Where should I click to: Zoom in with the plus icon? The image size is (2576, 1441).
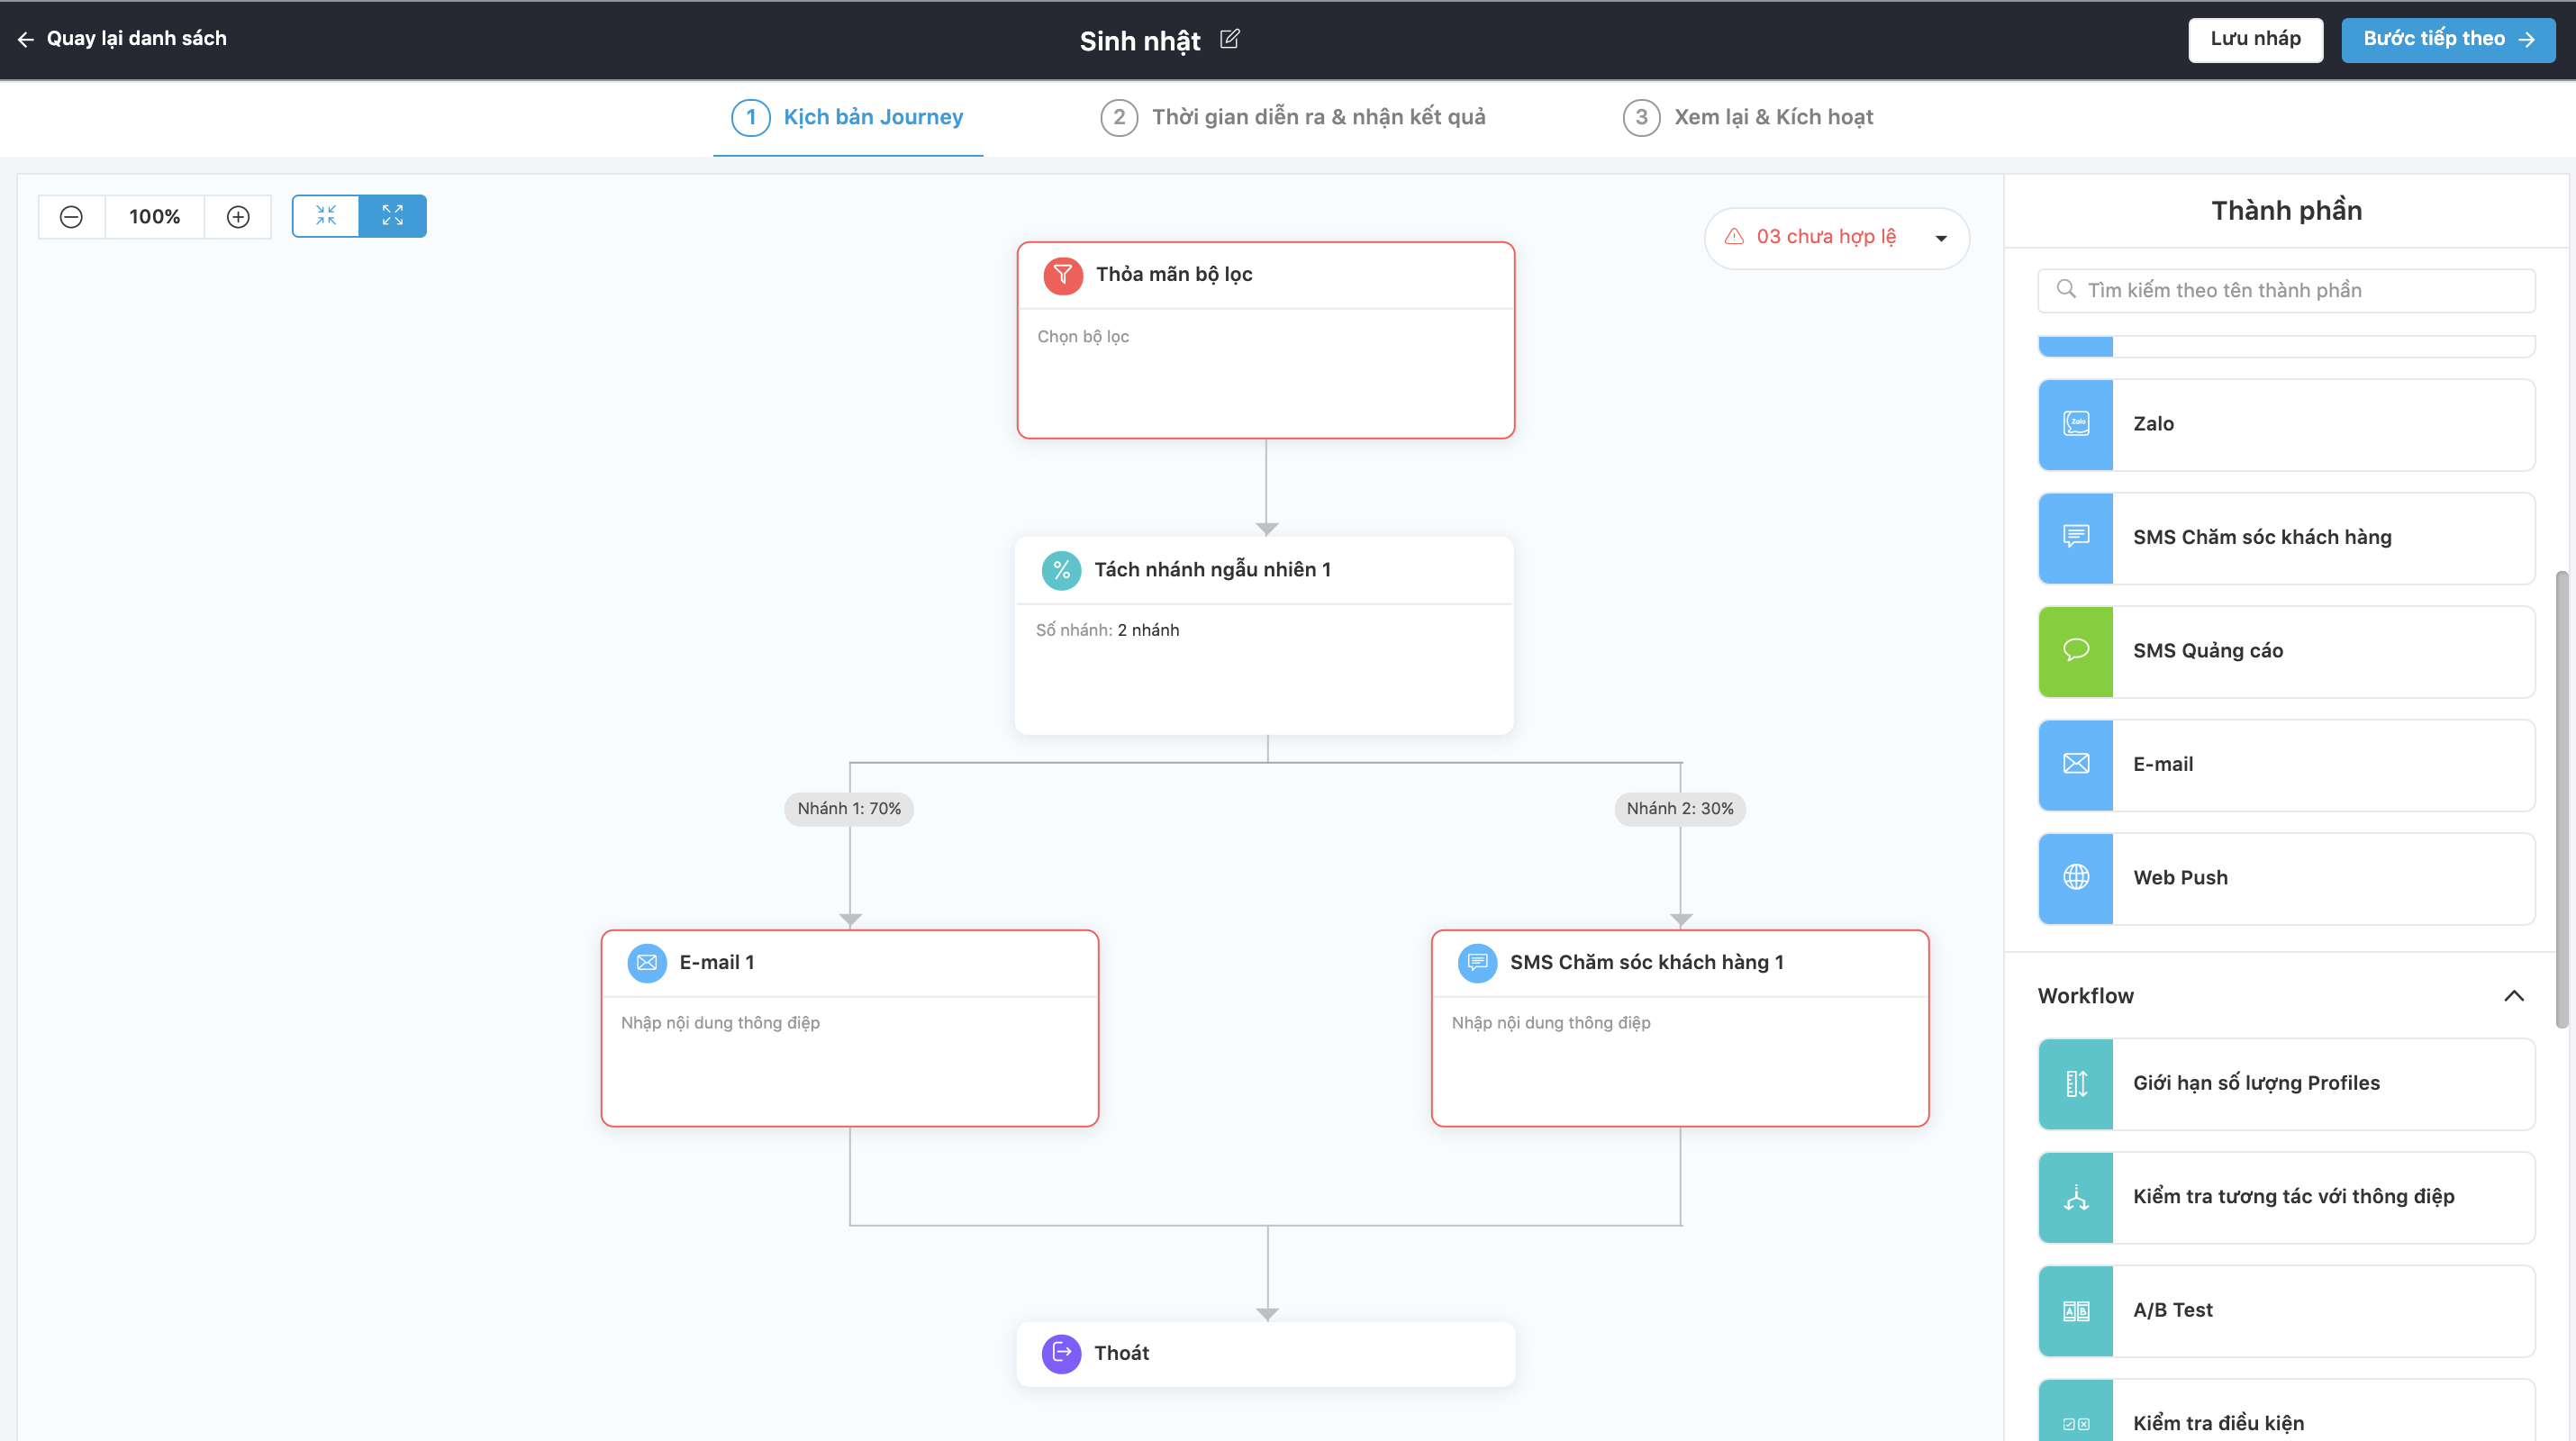[x=238, y=217]
